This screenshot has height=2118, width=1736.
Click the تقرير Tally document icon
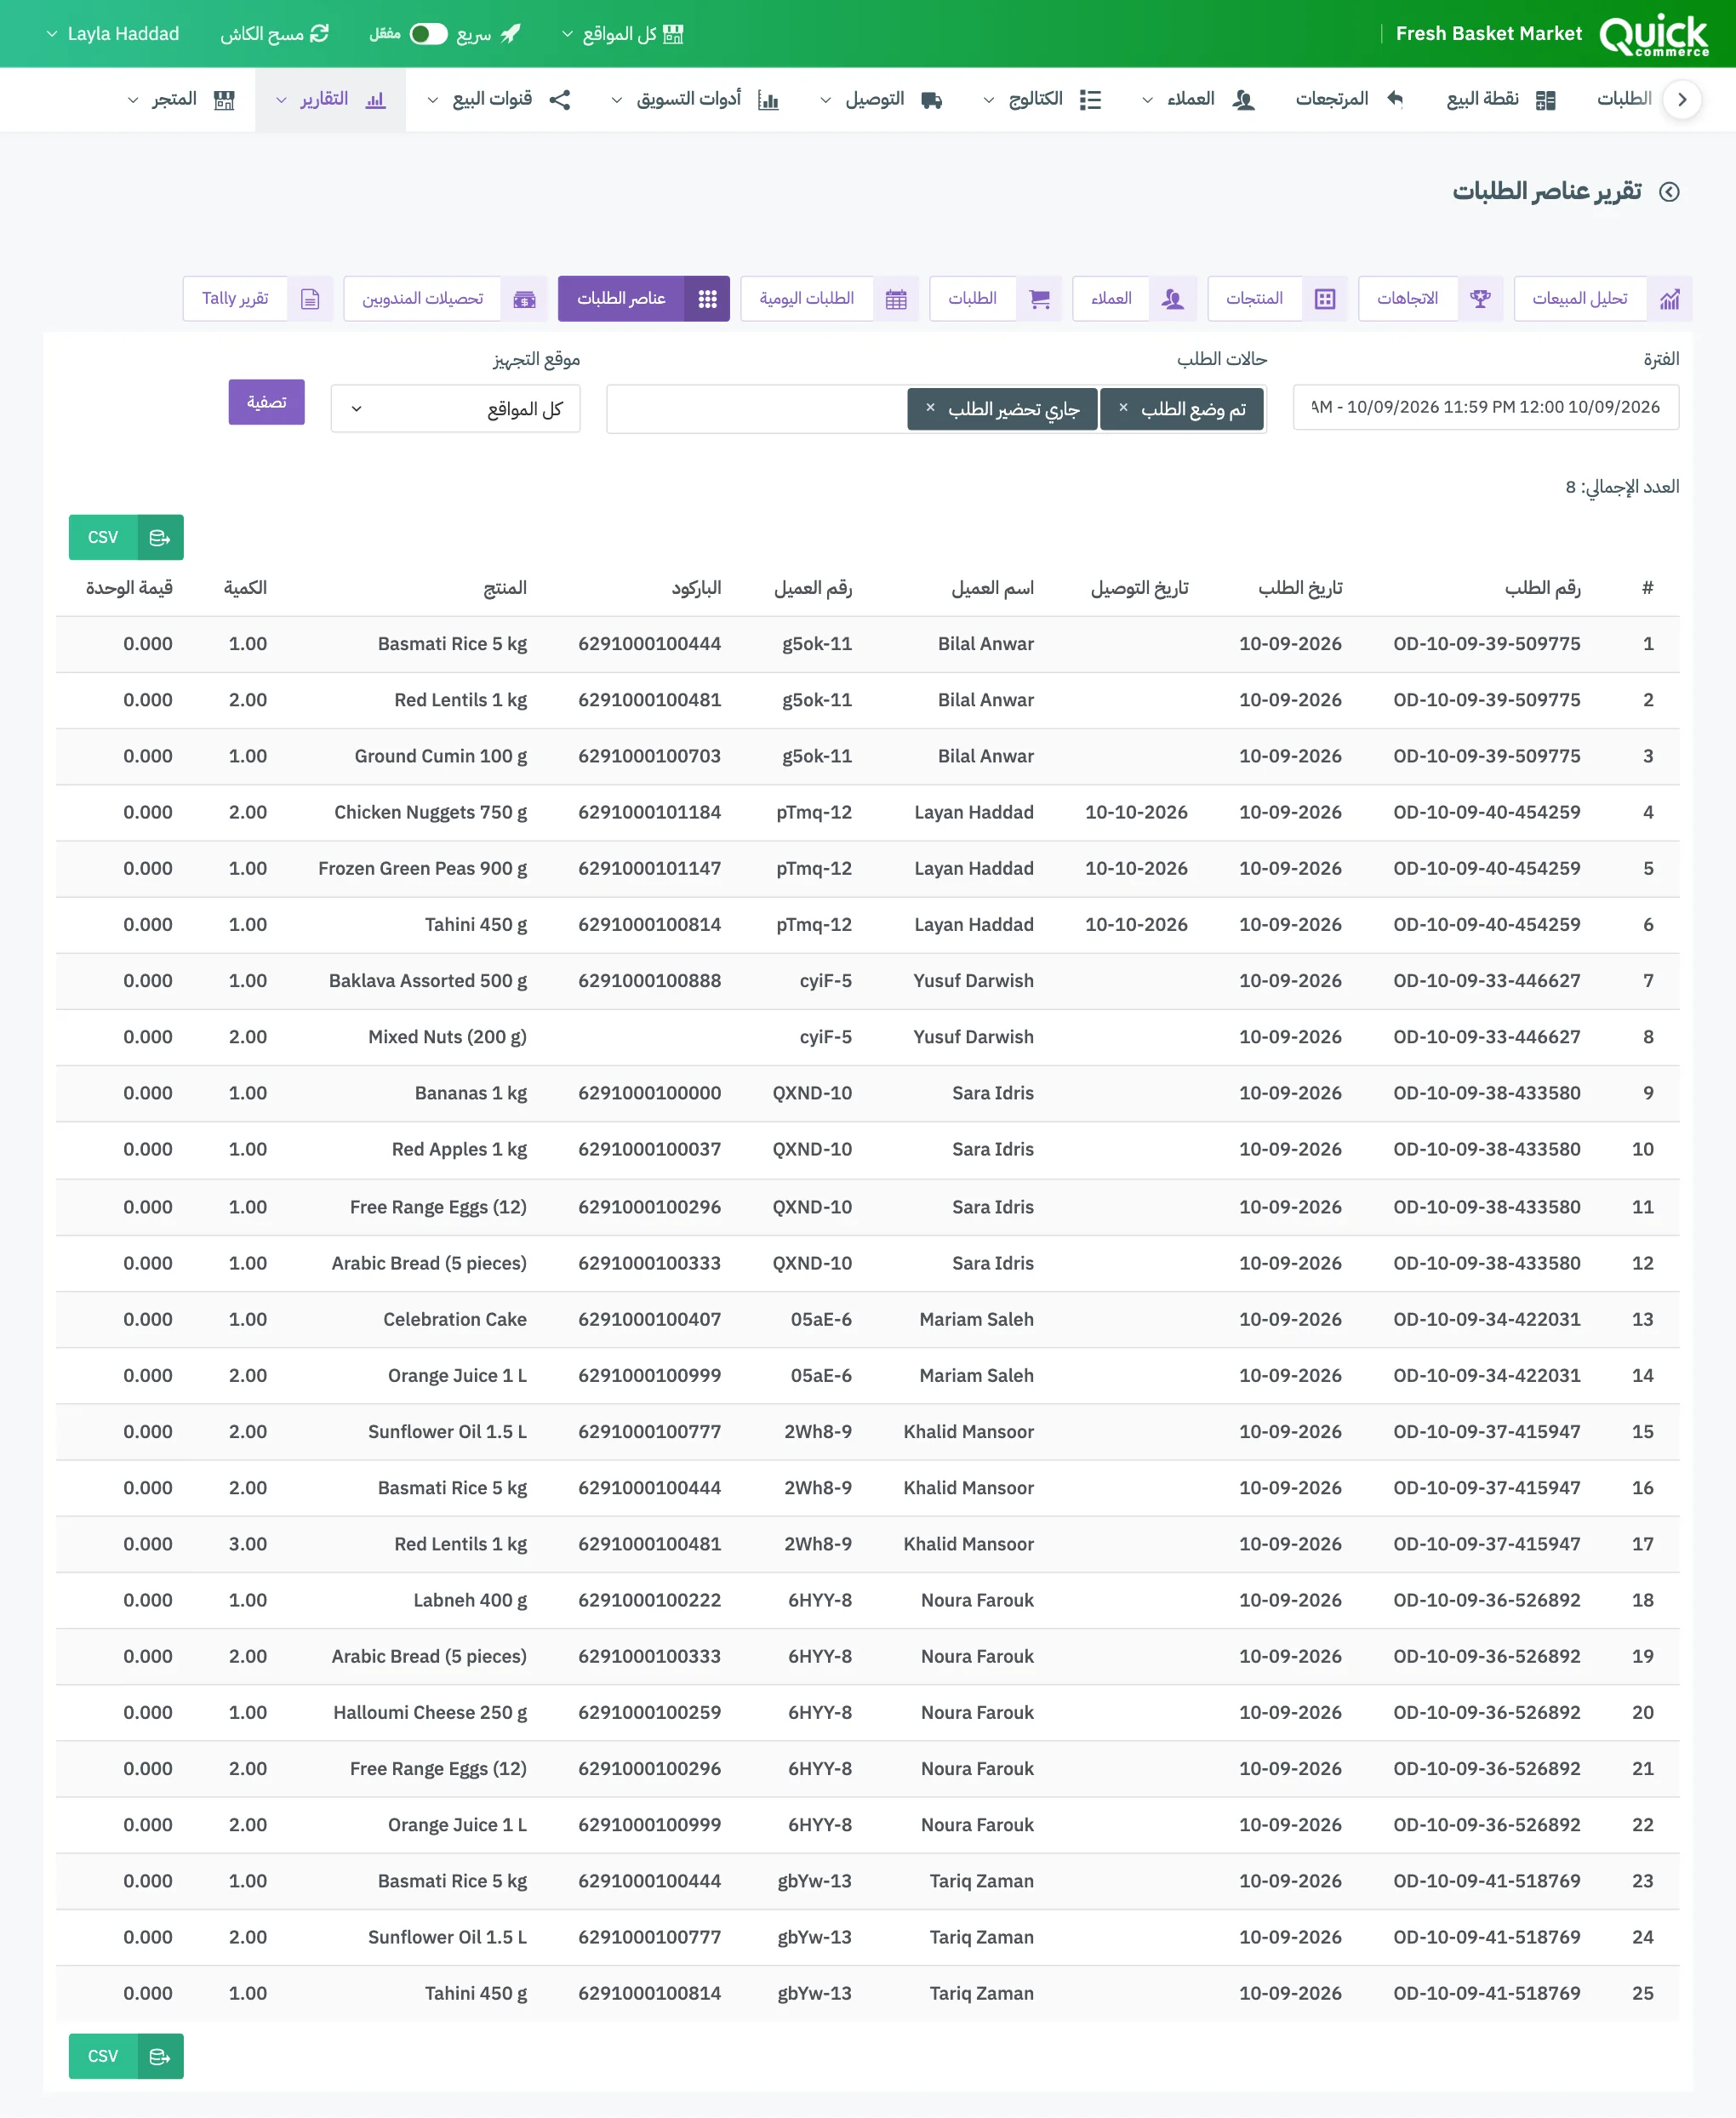point(309,298)
